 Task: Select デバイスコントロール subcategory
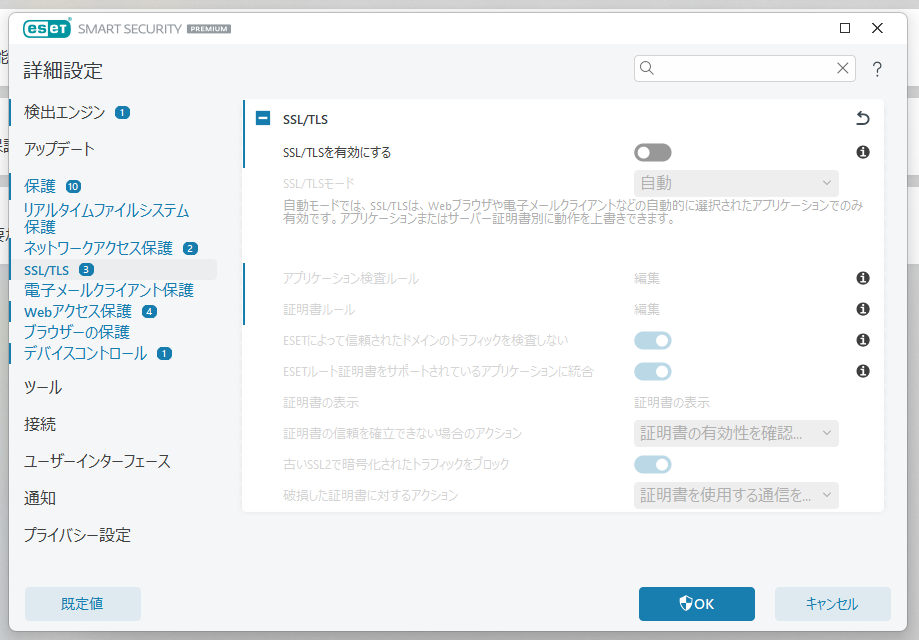86,353
